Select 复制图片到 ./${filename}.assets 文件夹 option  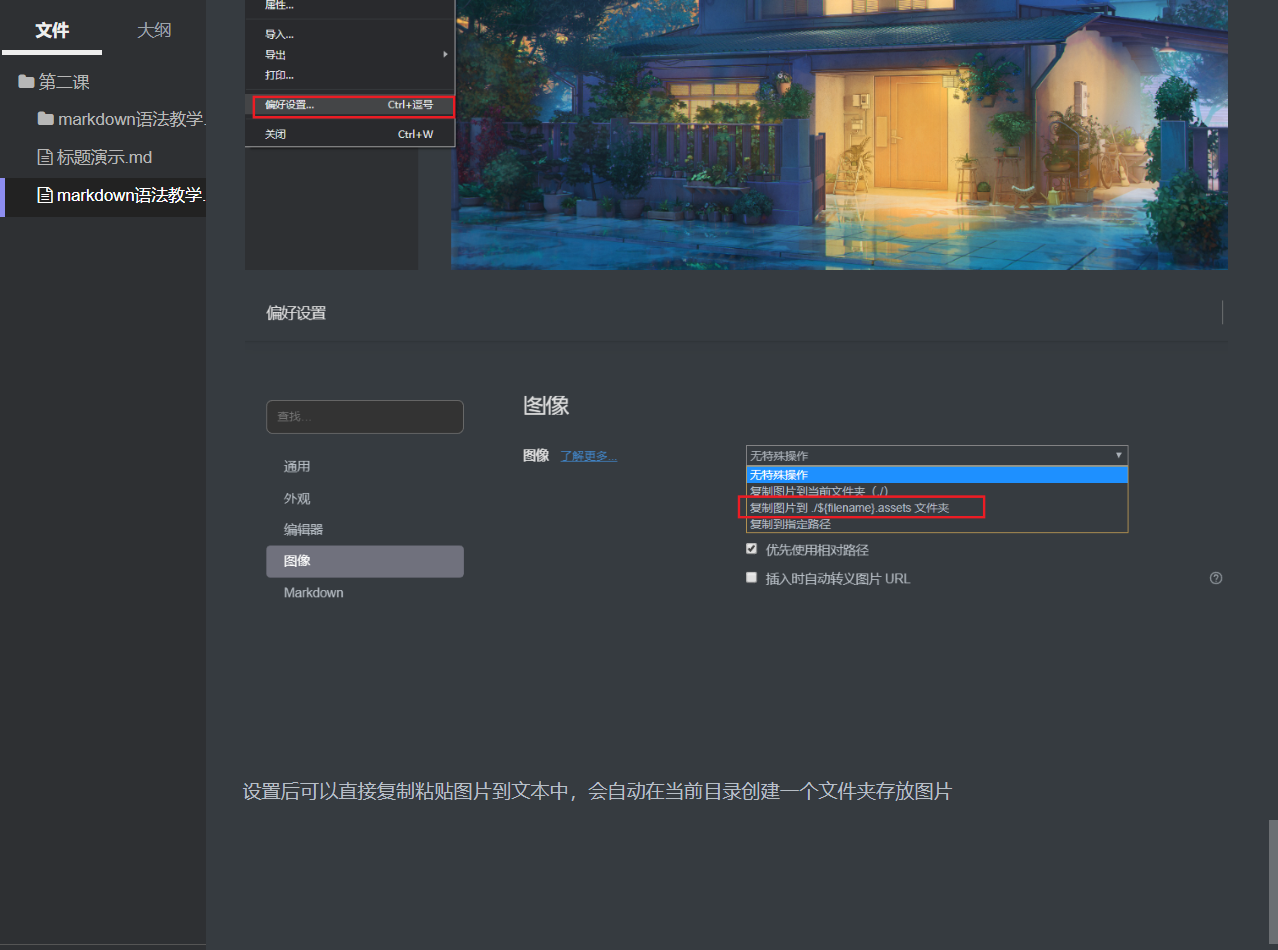click(x=850, y=508)
